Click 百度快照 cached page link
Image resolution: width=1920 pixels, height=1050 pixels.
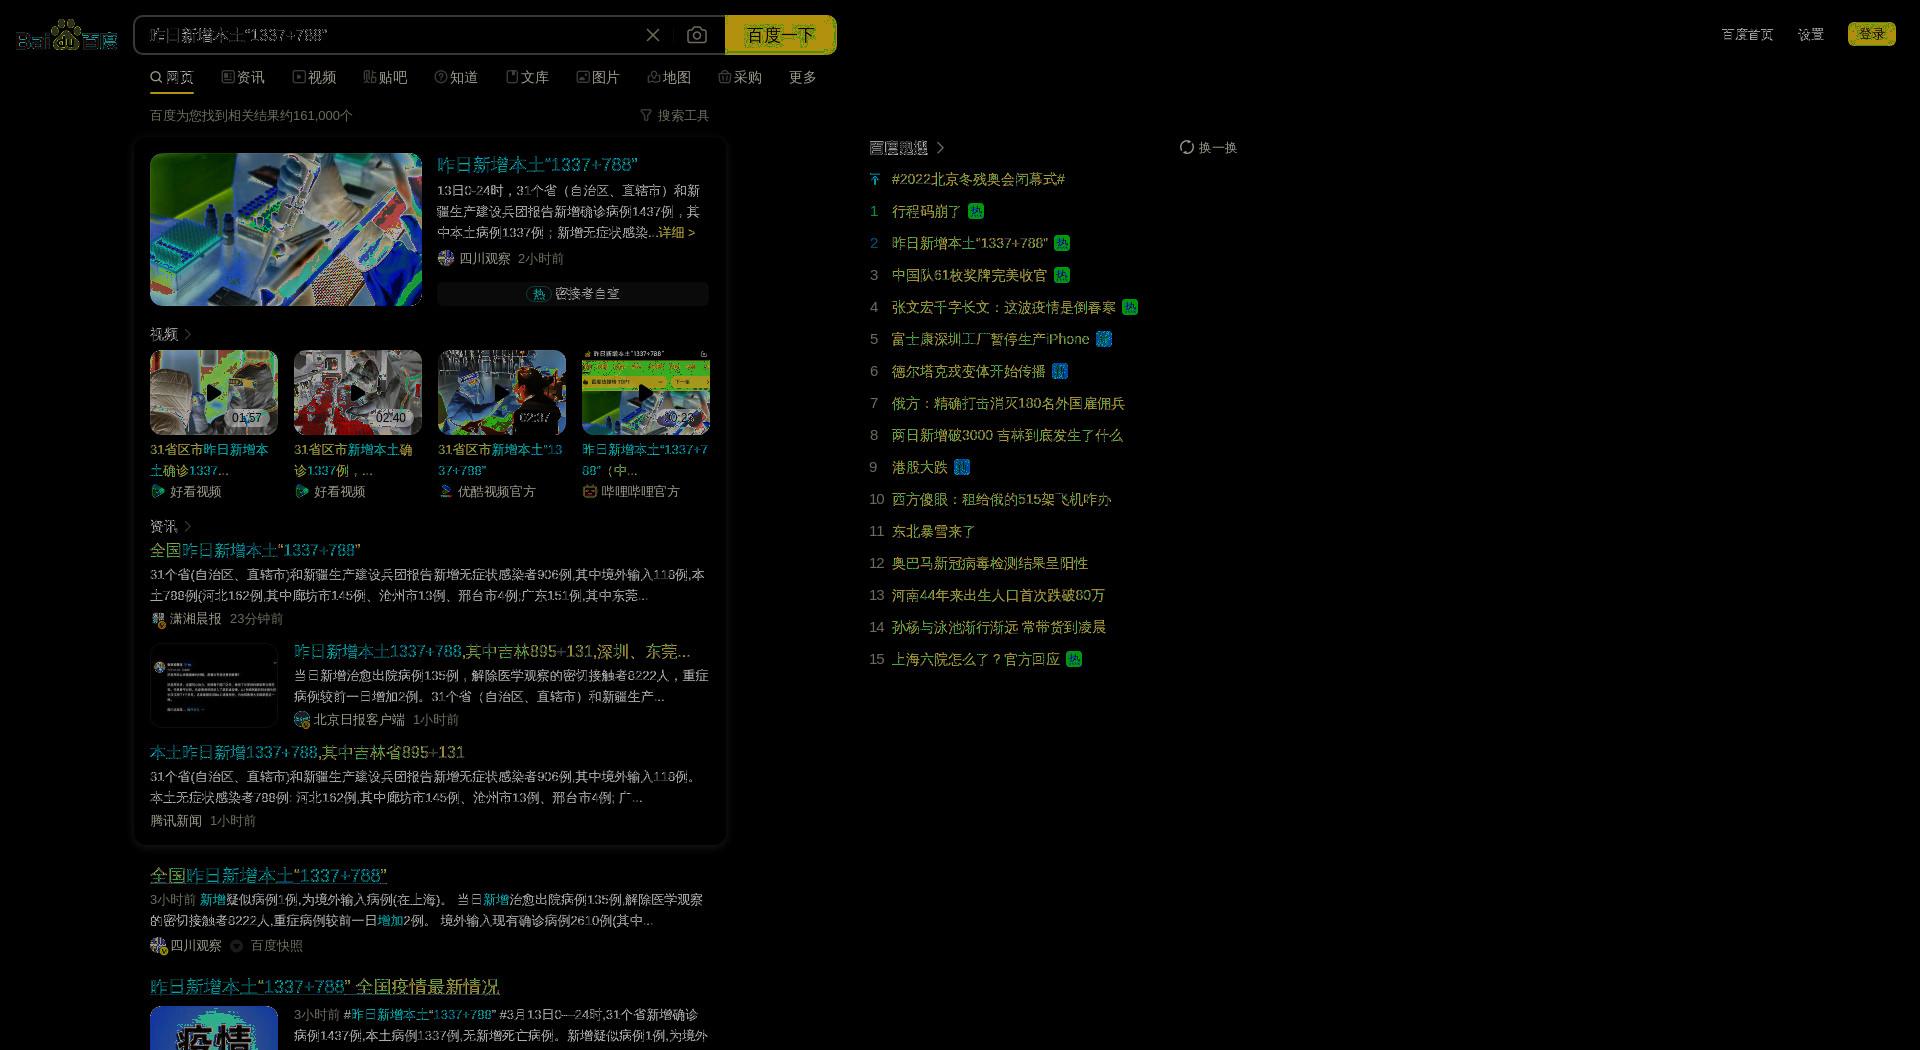point(276,945)
